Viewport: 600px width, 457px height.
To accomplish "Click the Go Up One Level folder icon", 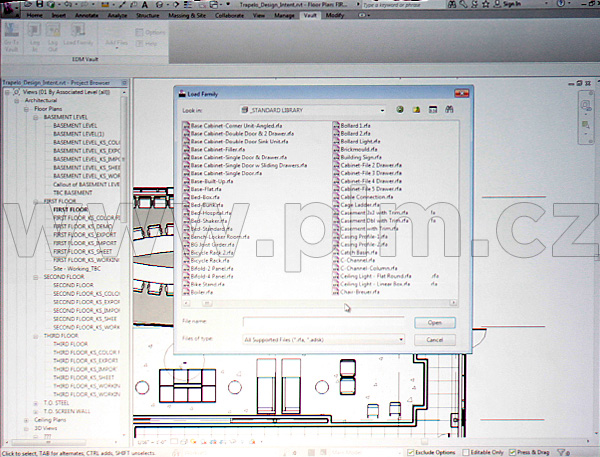I will 415,108.
